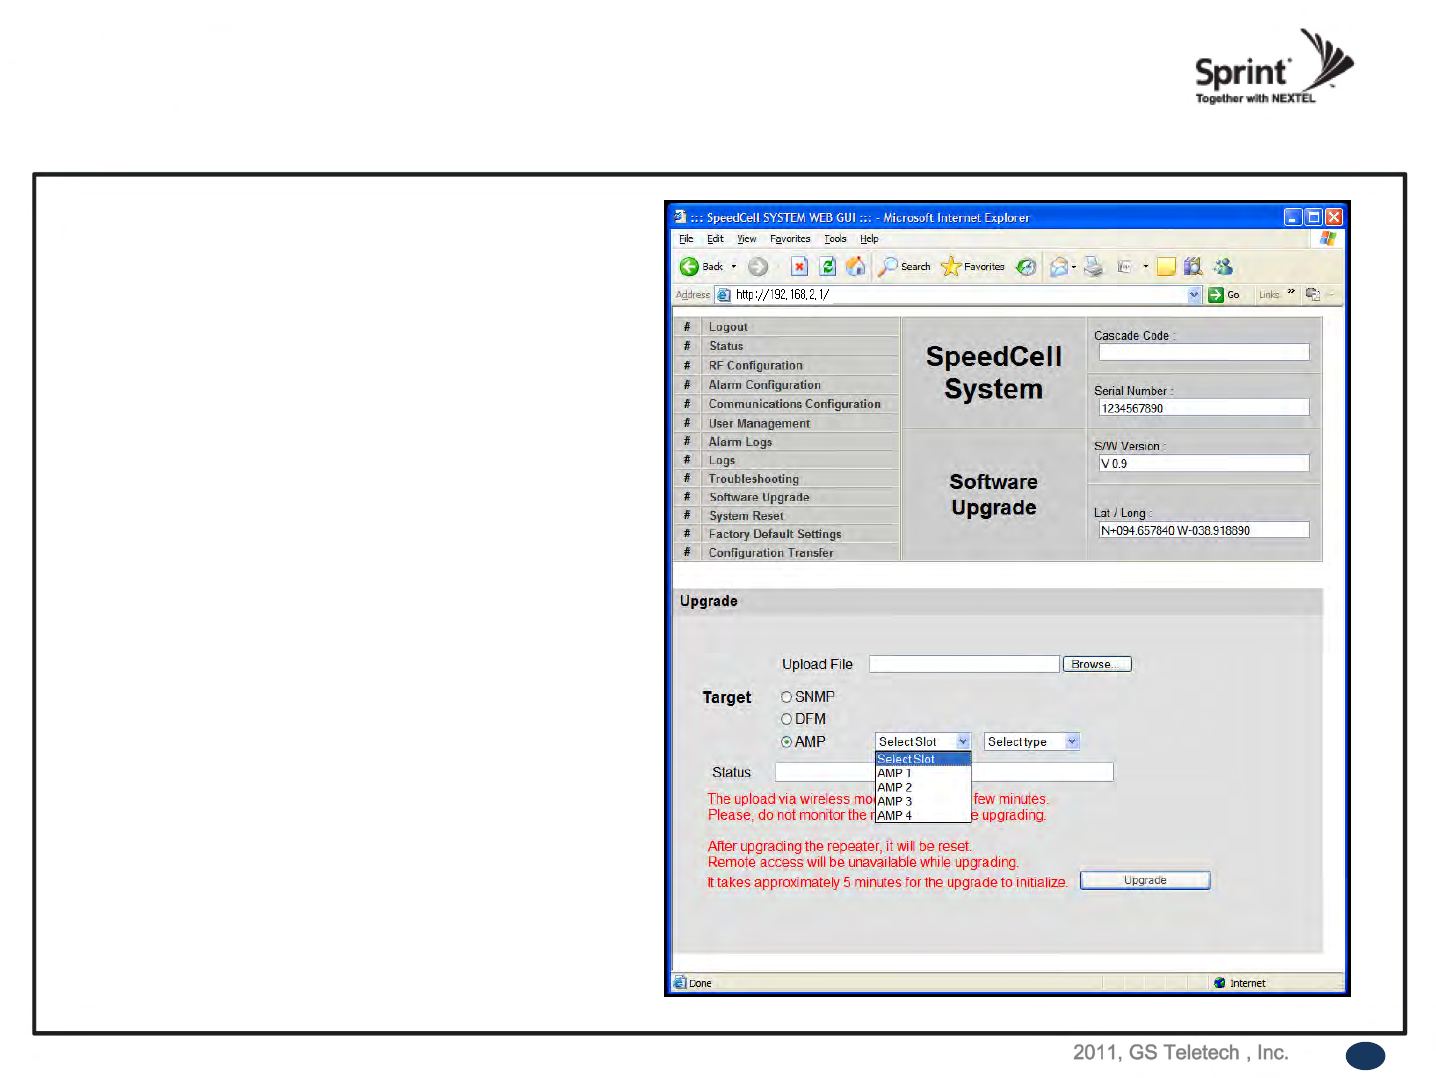Image resolution: width=1436 pixels, height=1078 pixels.
Task: Open the Status navigation link
Action: (x=726, y=346)
